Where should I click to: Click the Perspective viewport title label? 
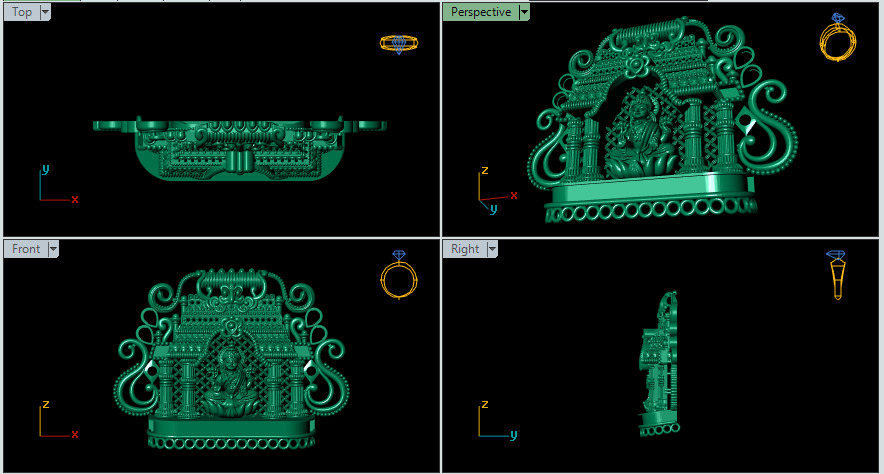[x=481, y=12]
